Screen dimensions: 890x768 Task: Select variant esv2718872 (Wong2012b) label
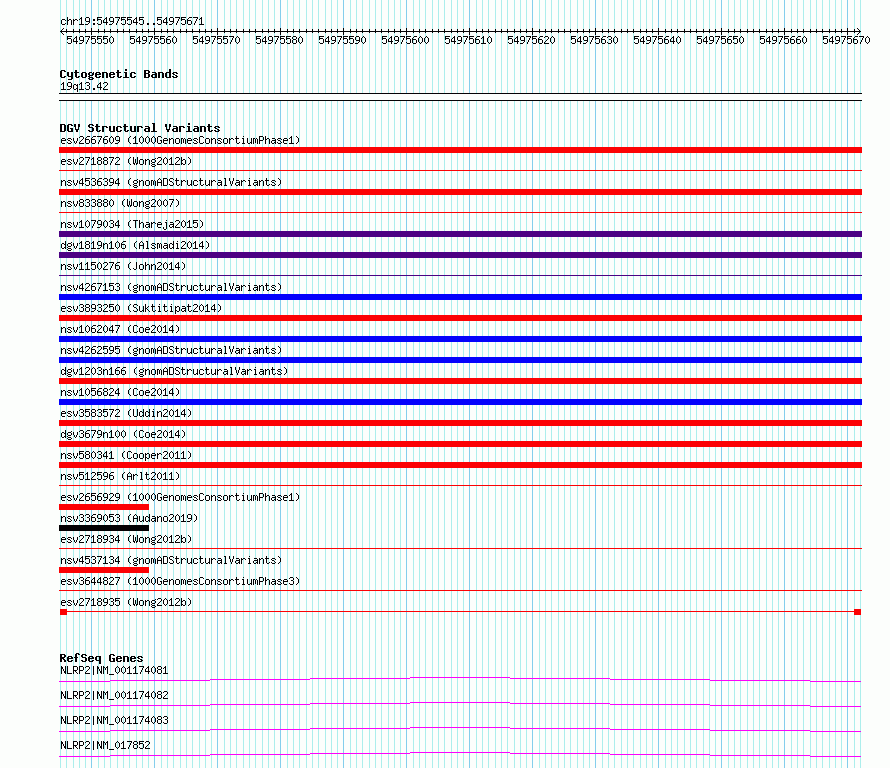point(126,161)
